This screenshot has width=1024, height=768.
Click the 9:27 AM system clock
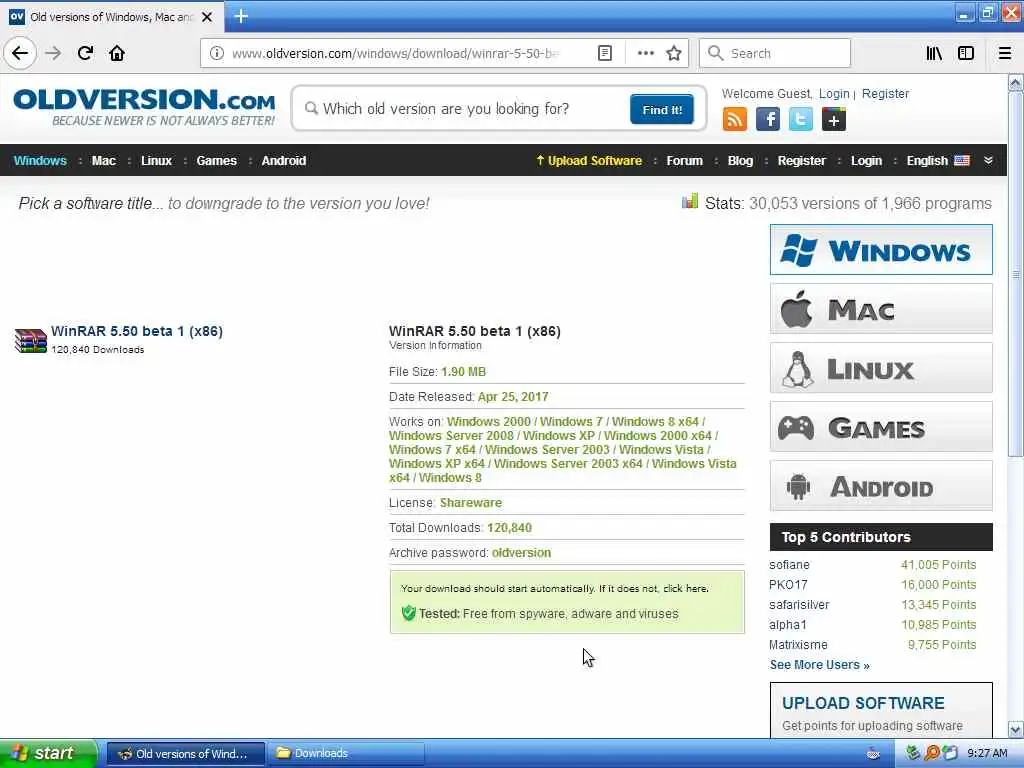coord(987,754)
